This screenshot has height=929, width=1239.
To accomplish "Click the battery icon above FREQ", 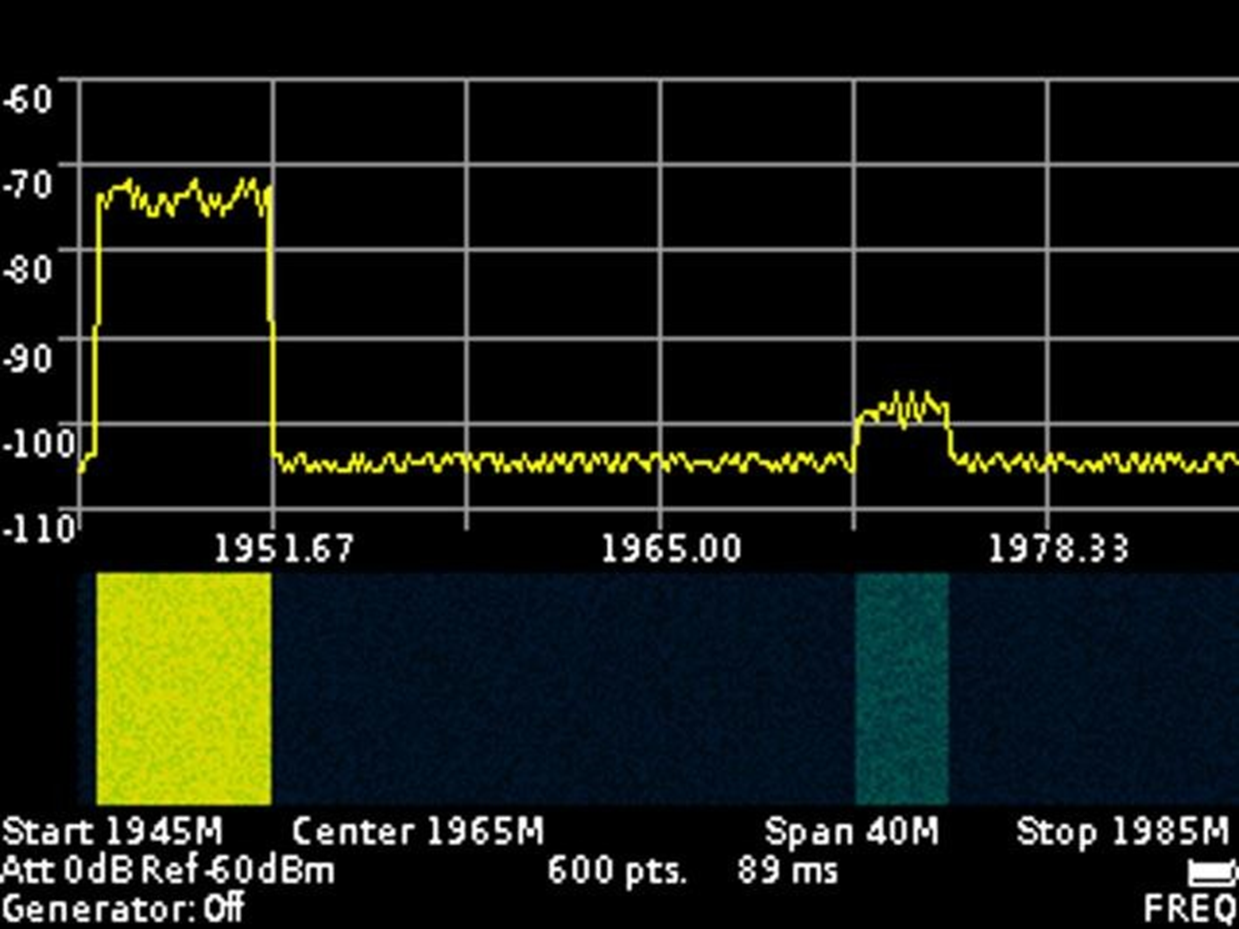I will (1212, 873).
